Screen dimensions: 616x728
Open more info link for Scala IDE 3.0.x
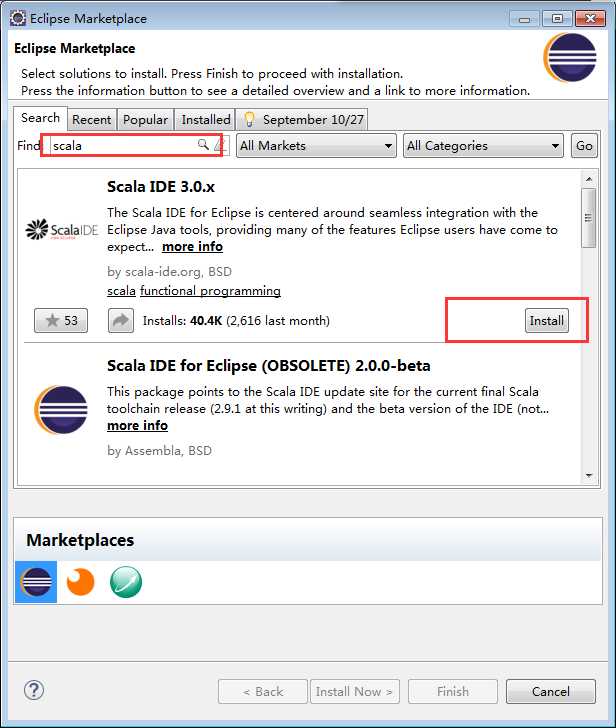tap(192, 247)
